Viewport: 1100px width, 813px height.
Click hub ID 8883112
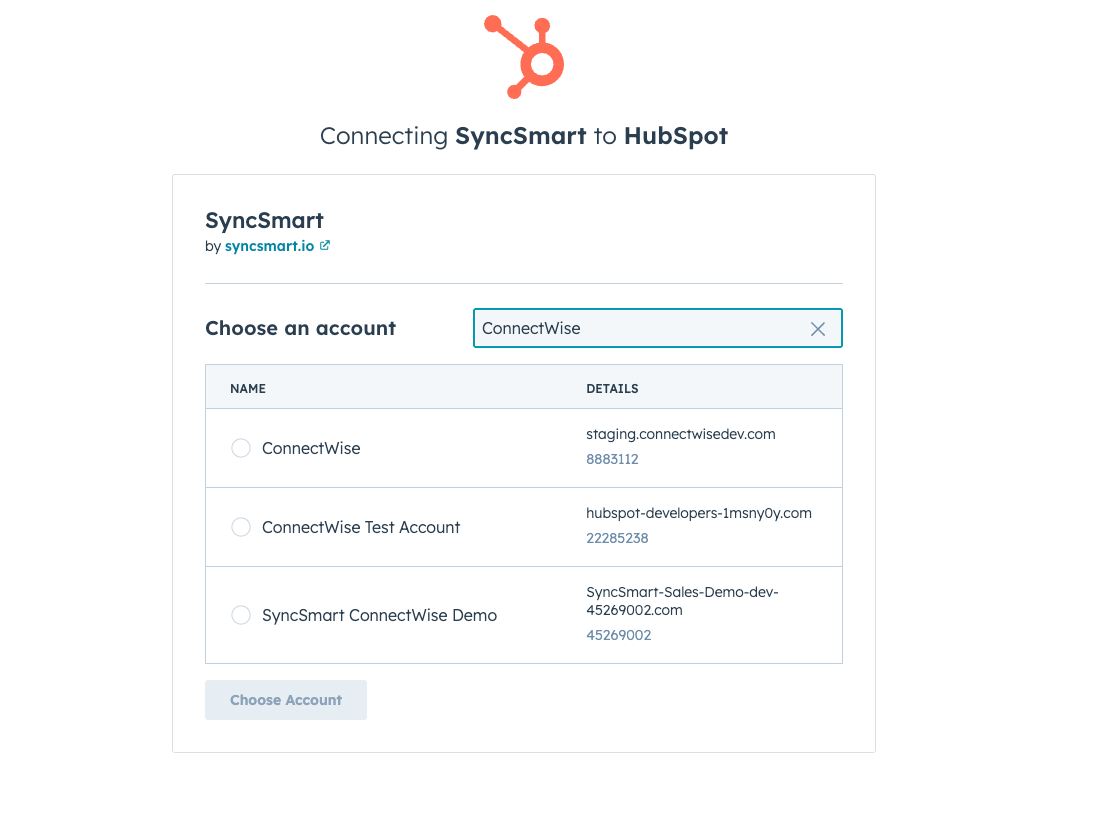[612, 459]
